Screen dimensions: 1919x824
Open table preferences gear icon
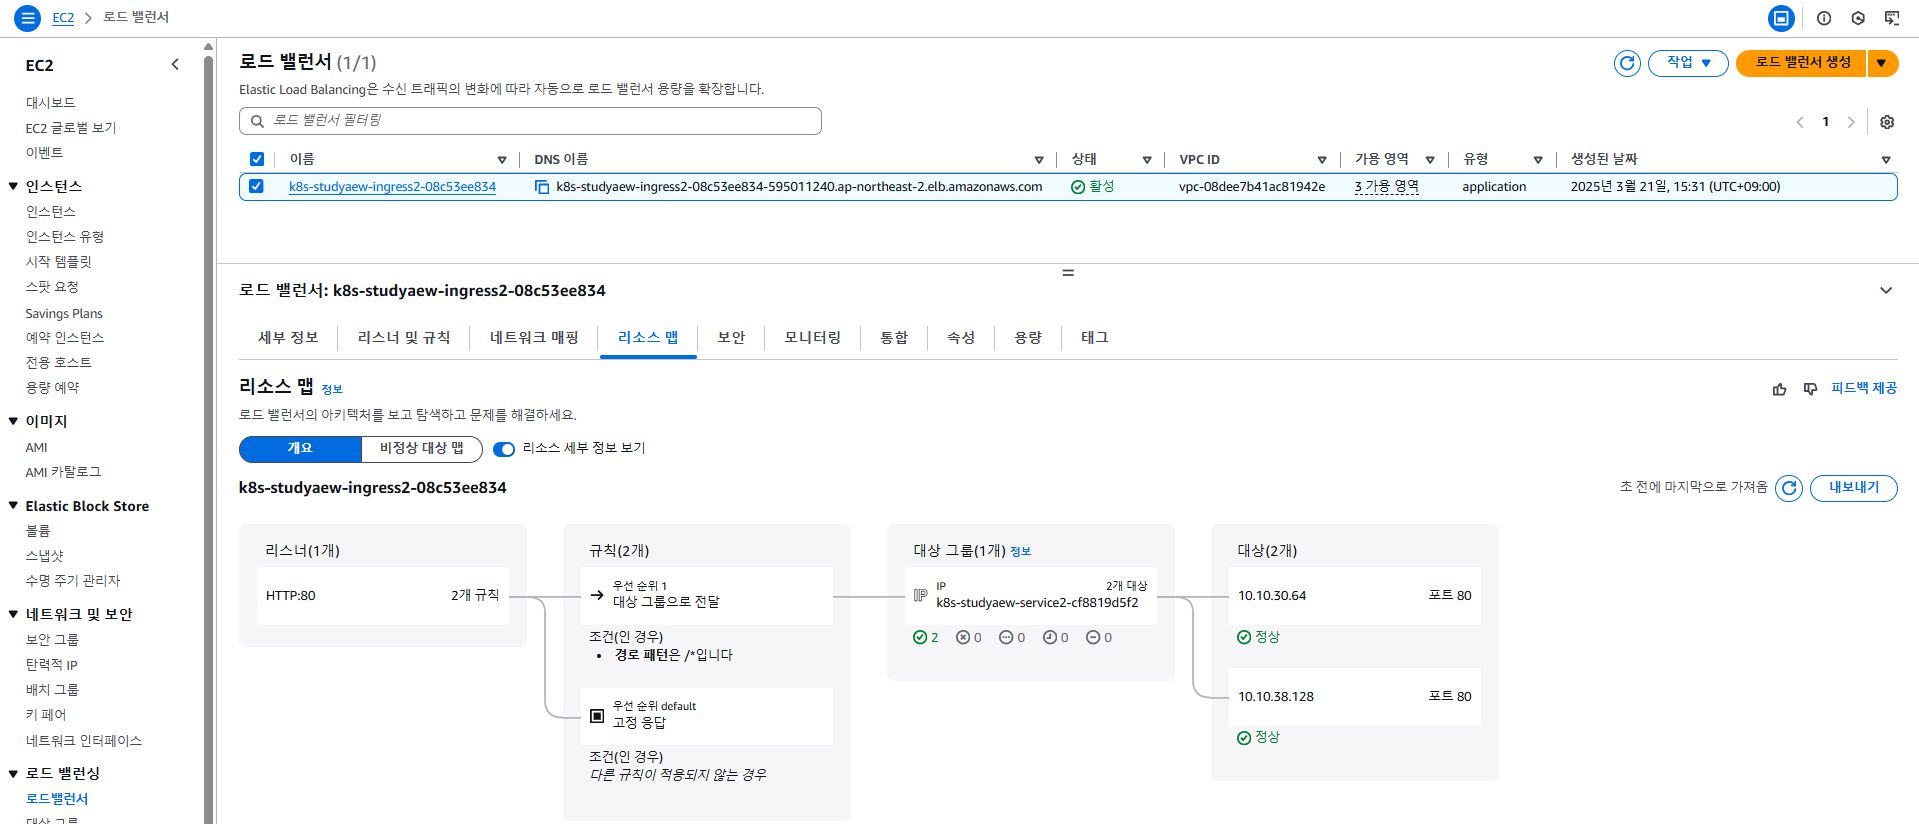click(1887, 122)
